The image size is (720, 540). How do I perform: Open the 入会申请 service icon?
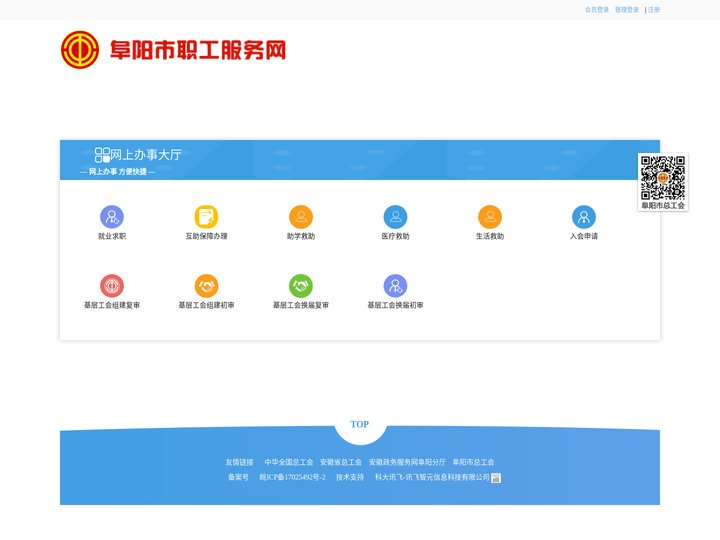point(584,217)
